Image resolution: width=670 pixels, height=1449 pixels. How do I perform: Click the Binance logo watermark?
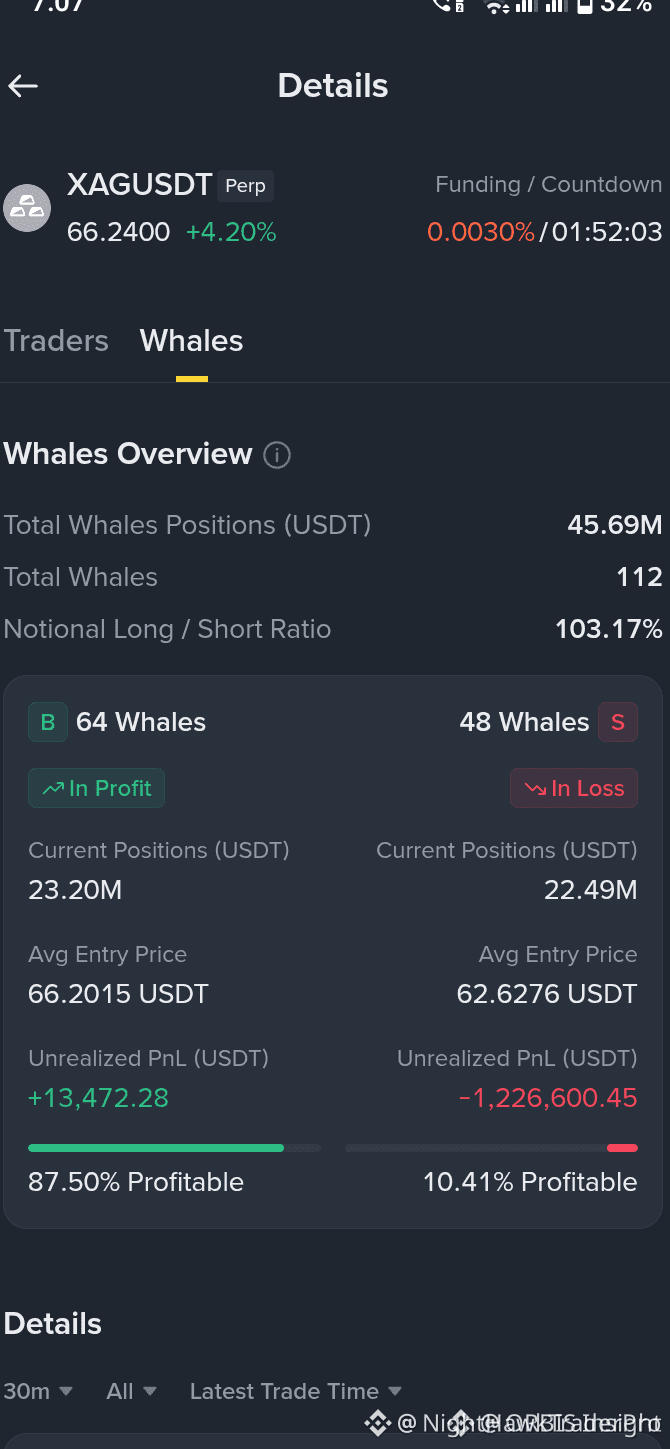click(x=376, y=1422)
